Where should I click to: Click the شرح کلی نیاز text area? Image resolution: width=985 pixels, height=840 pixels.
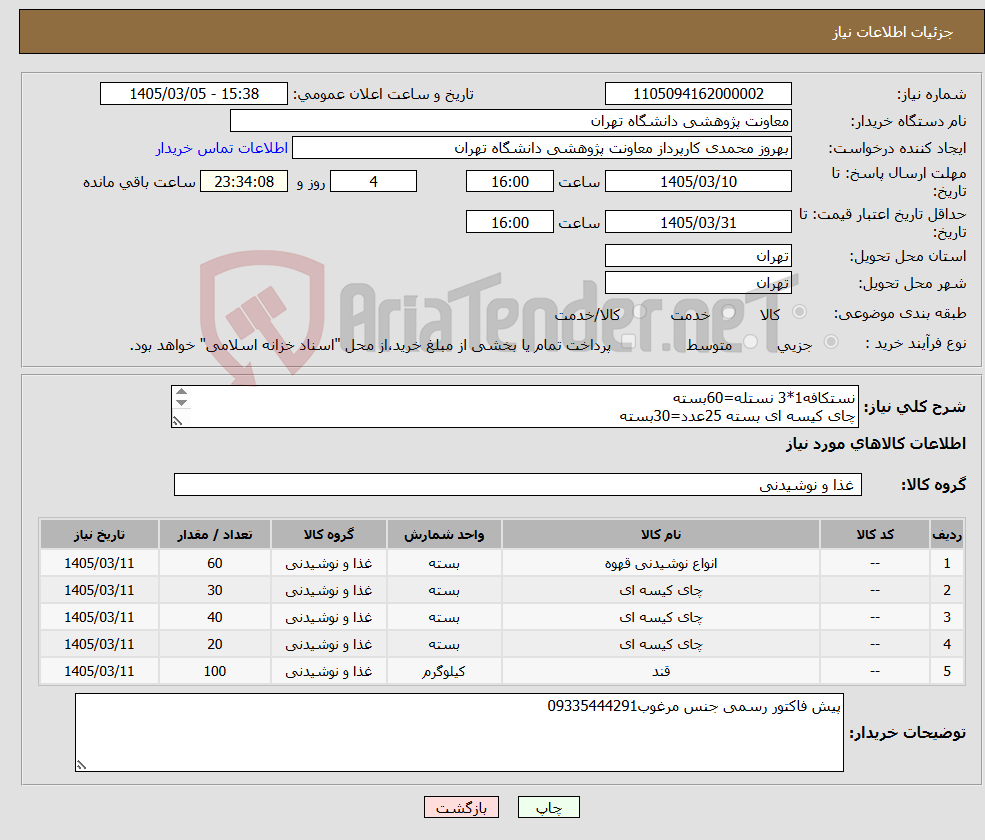[x=514, y=406]
